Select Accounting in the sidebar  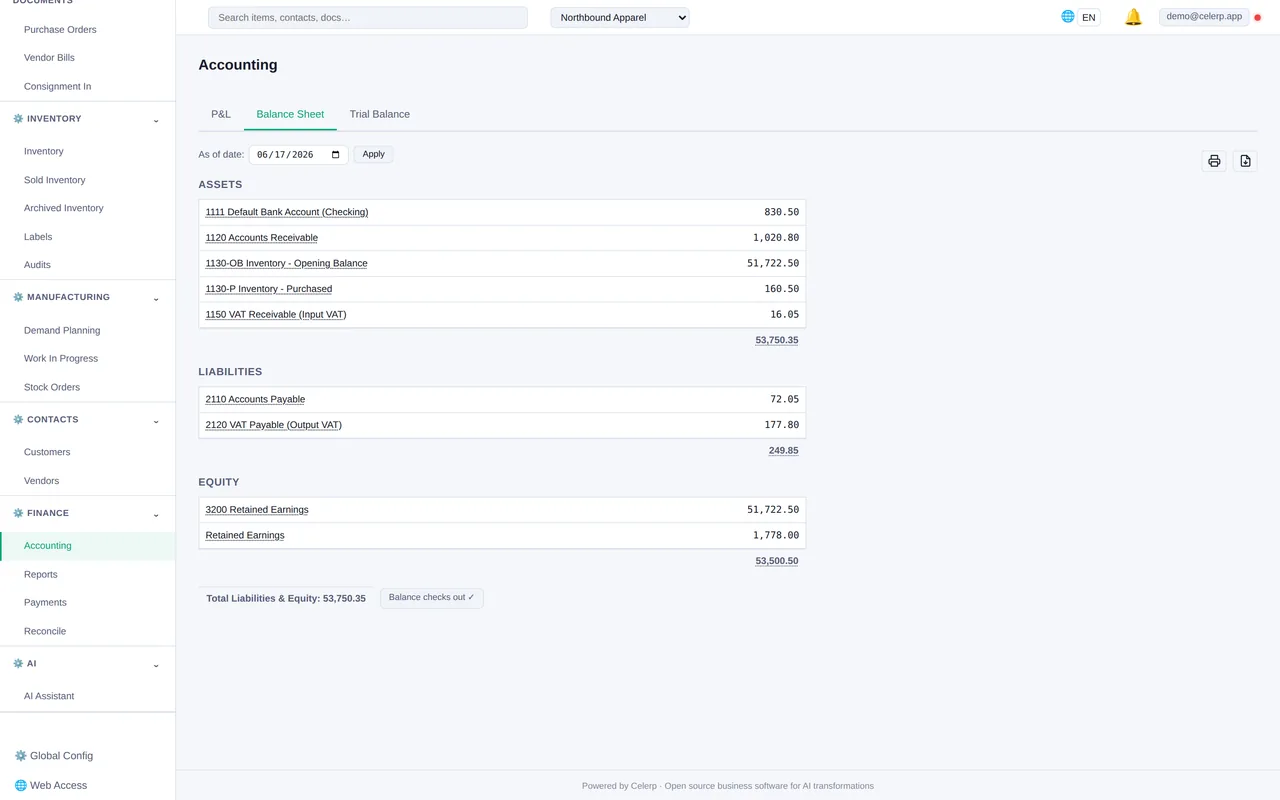88,546
